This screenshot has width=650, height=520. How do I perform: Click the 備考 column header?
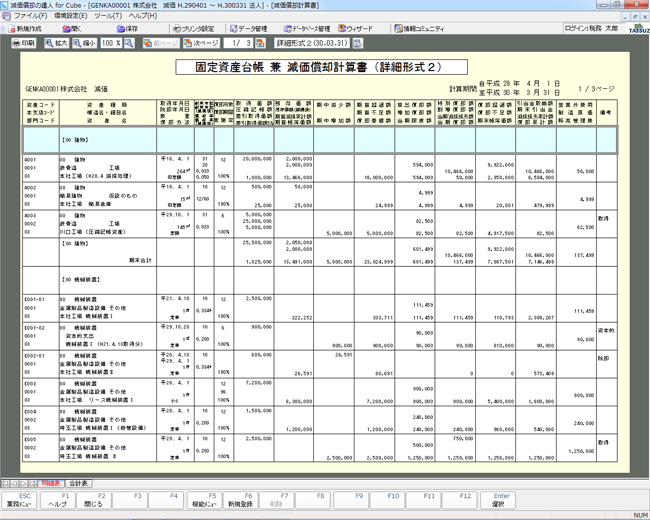point(605,112)
